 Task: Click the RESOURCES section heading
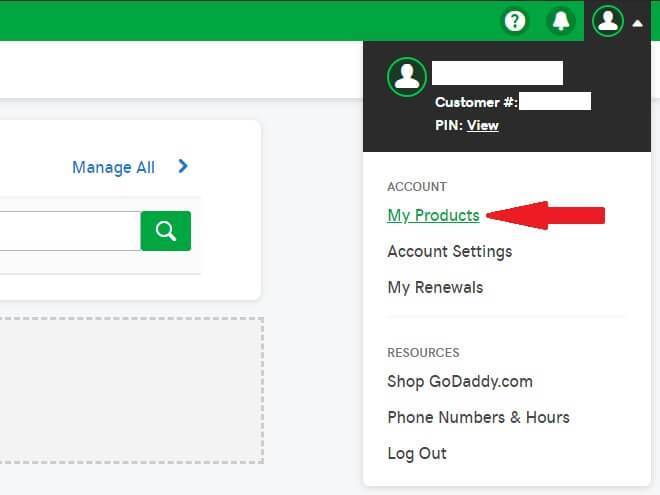click(x=423, y=352)
